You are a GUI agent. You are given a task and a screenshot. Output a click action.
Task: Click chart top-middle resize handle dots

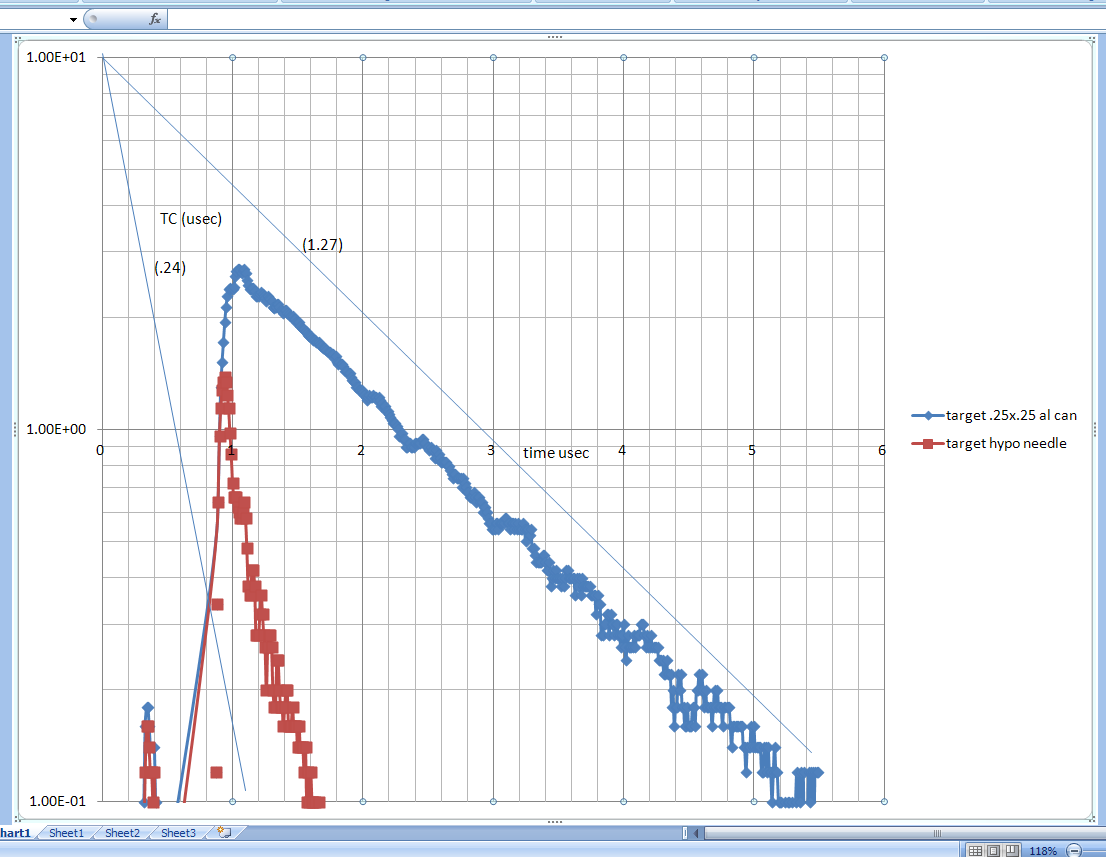(x=554, y=37)
